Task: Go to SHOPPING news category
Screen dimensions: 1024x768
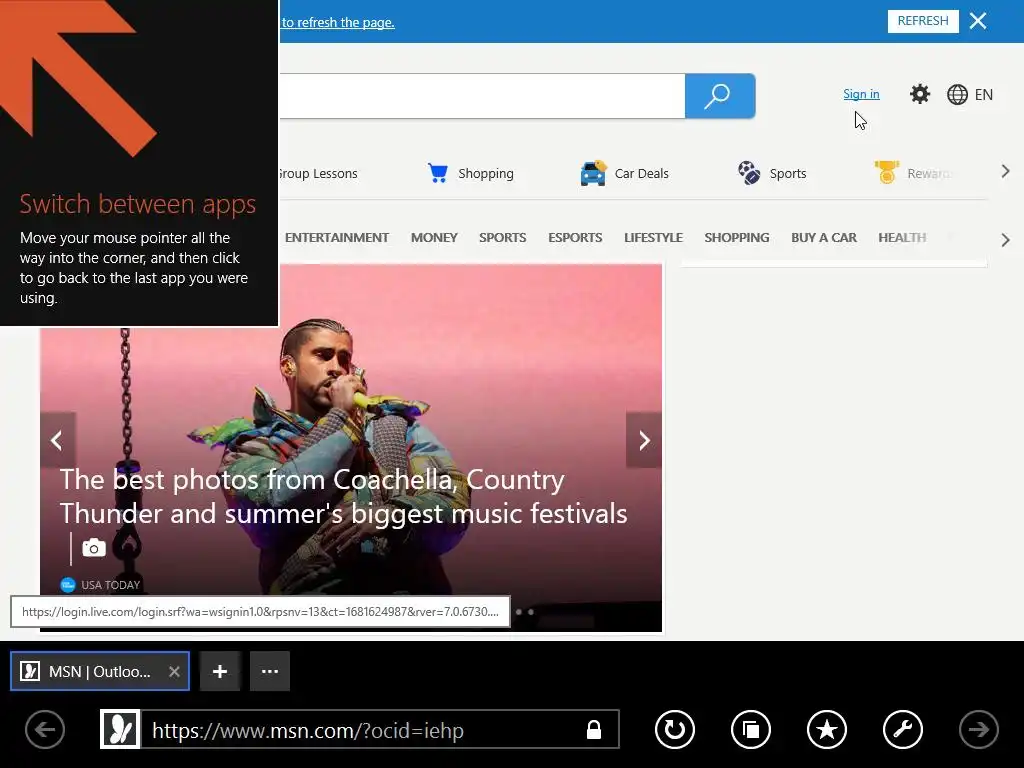Action: click(x=737, y=238)
